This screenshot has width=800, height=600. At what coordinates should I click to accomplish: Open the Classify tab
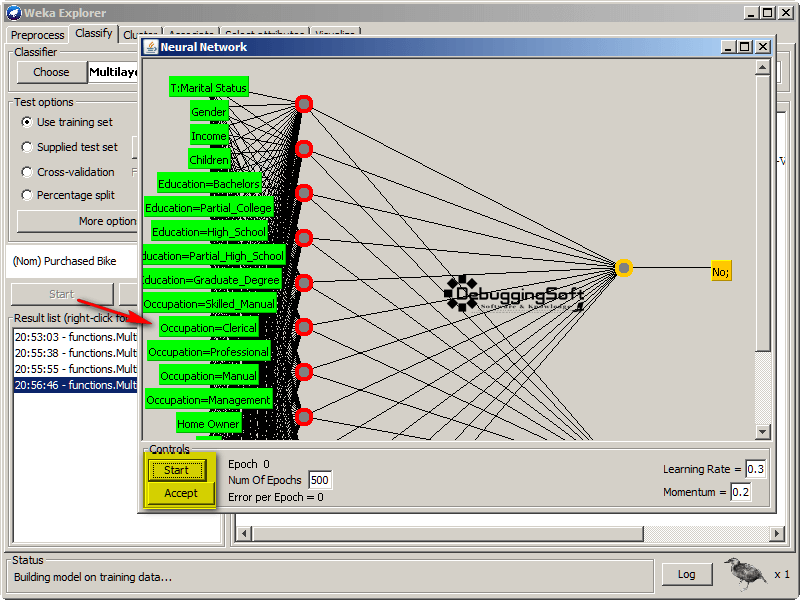tap(94, 34)
